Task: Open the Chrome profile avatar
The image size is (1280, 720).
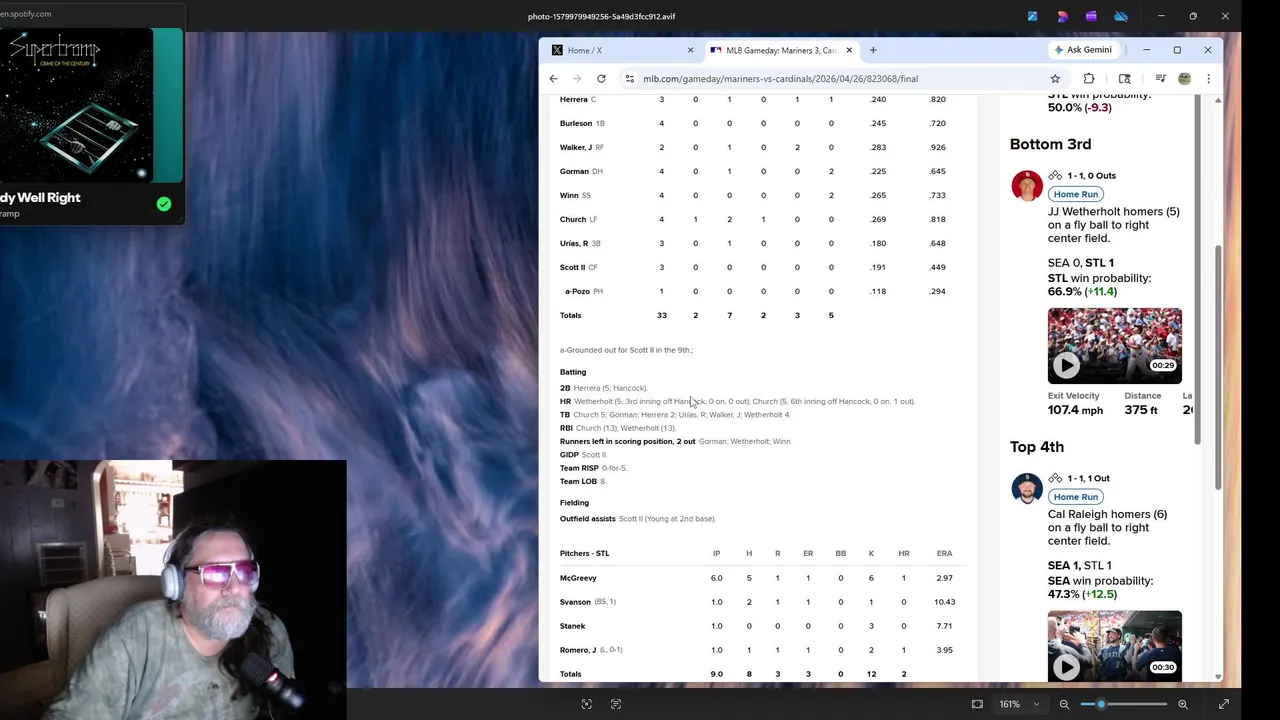Action: (x=1184, y=78)
